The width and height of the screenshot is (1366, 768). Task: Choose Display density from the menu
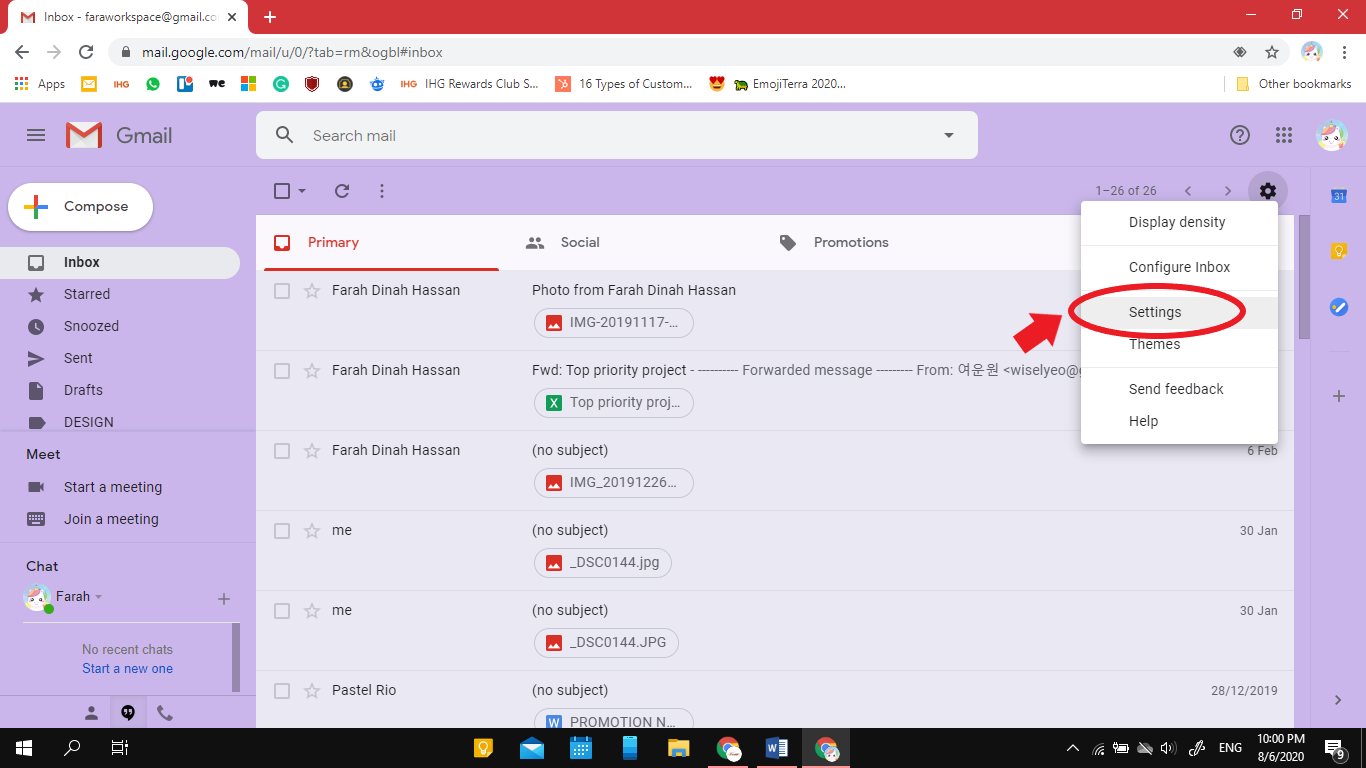point(1179,222)
